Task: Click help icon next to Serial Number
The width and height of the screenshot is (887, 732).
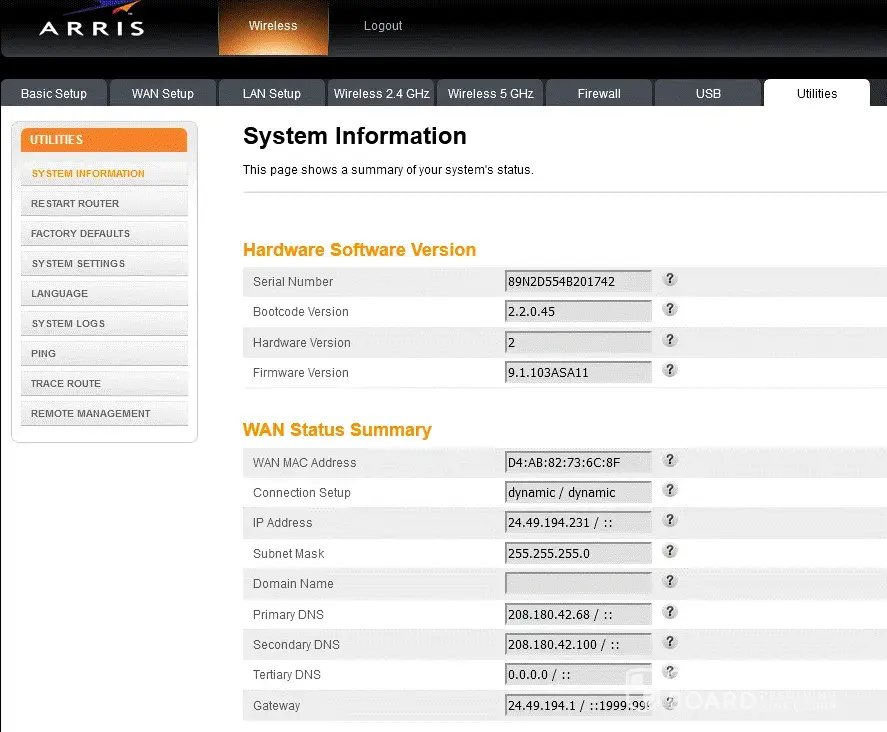Action: [x=670, y=280]
